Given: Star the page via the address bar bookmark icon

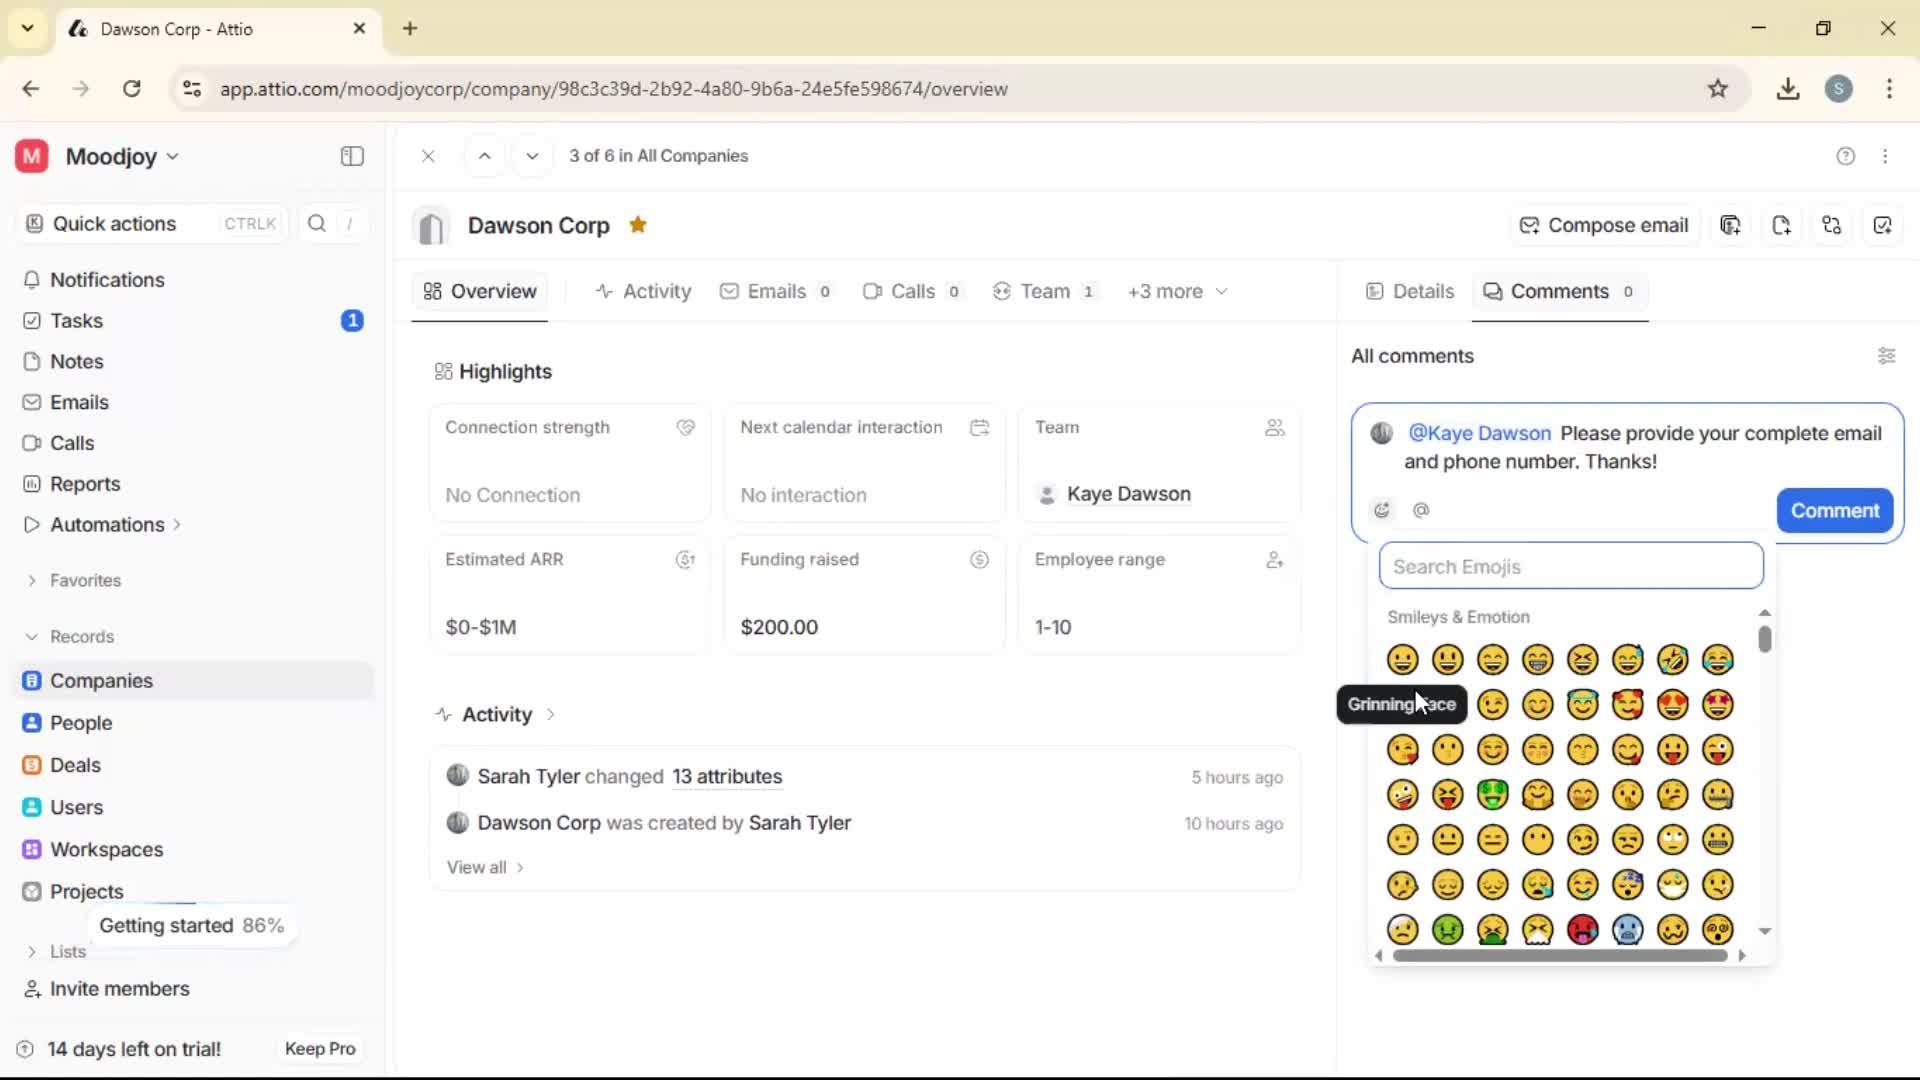Looking at the screenshot, I should click(1719, 88).
